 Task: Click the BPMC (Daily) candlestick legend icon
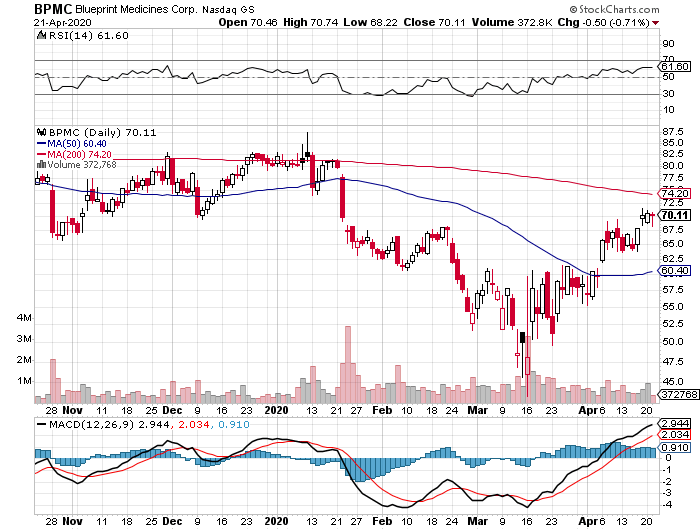click(x=39, y=131)
